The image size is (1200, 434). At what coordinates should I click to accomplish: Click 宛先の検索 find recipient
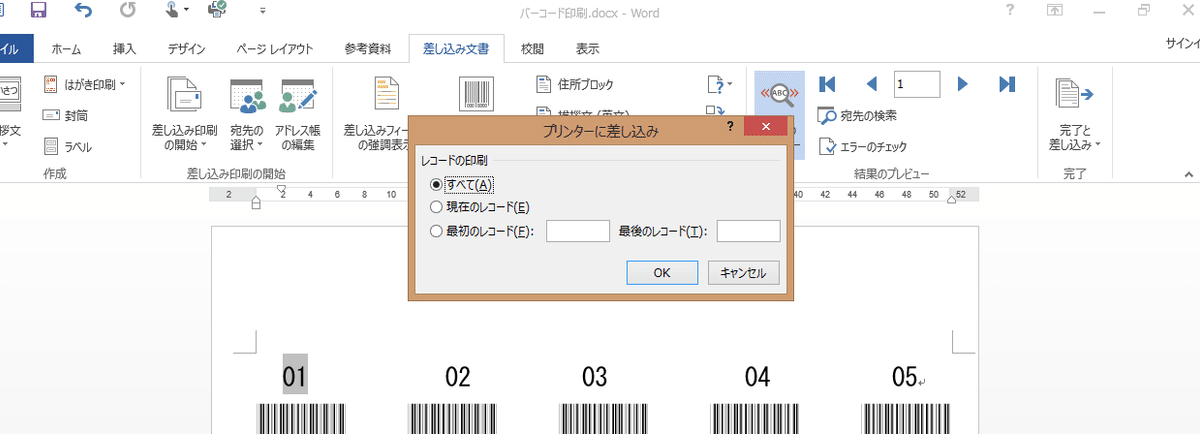point(857,116)
